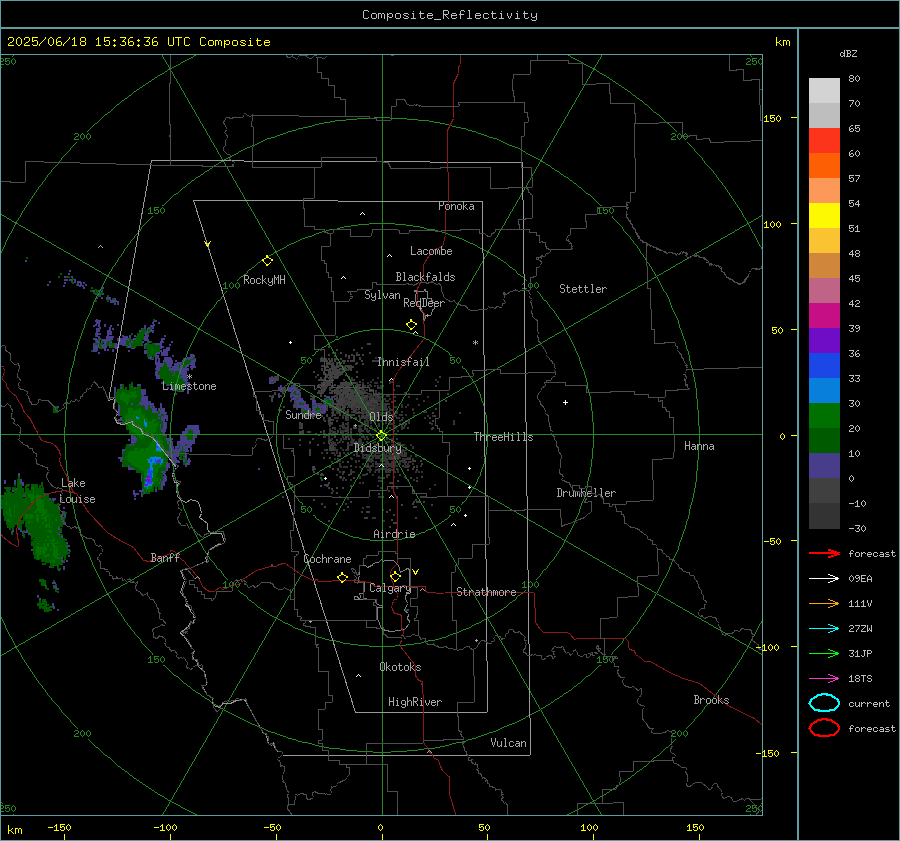Click the Sylvan label
Image resolution: width=900 pixels, height=841 pixels.
[x=382, y=296]
